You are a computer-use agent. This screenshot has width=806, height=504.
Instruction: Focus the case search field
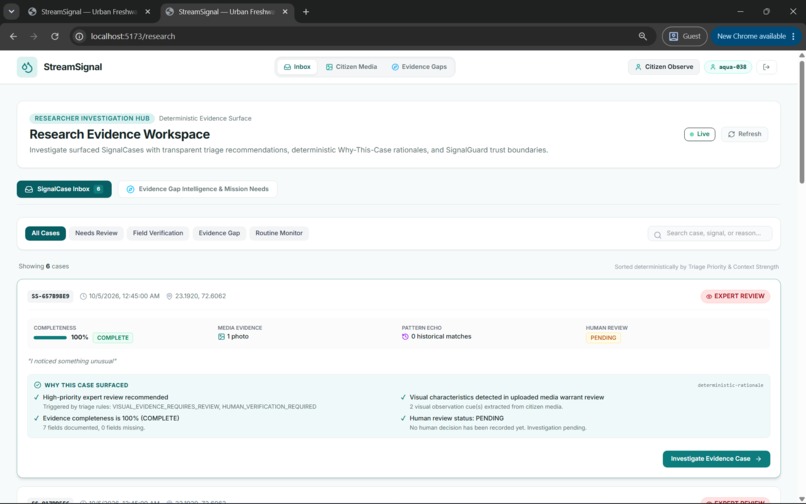710,233
